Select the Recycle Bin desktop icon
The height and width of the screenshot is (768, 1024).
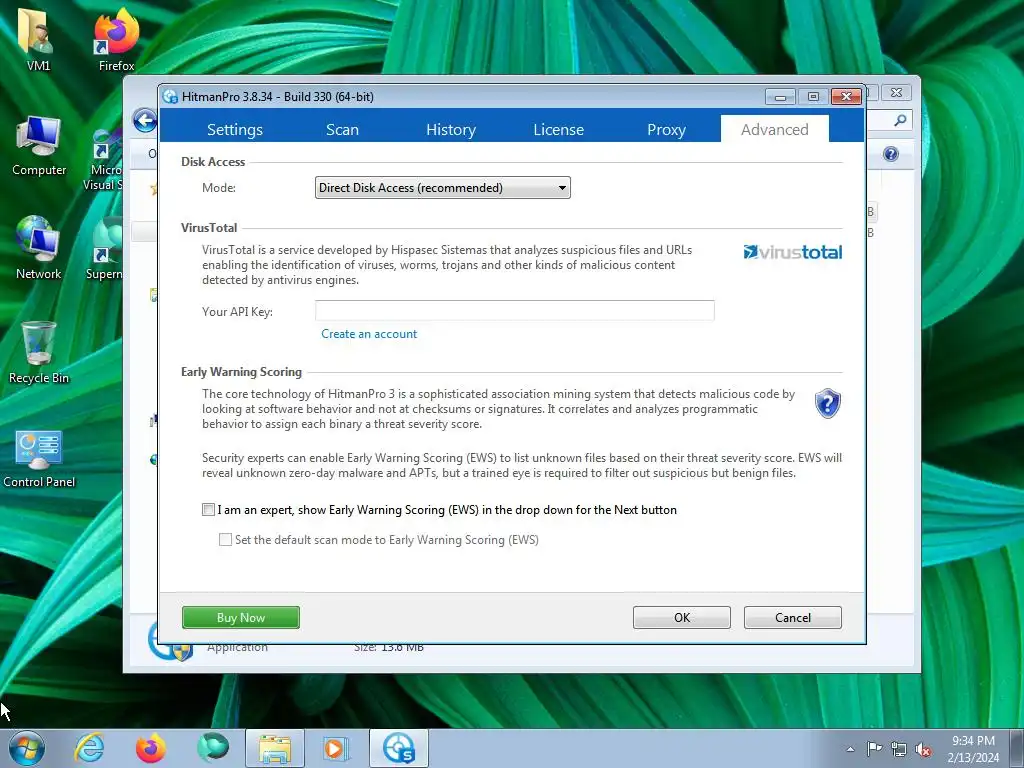[x=39, y=353]
